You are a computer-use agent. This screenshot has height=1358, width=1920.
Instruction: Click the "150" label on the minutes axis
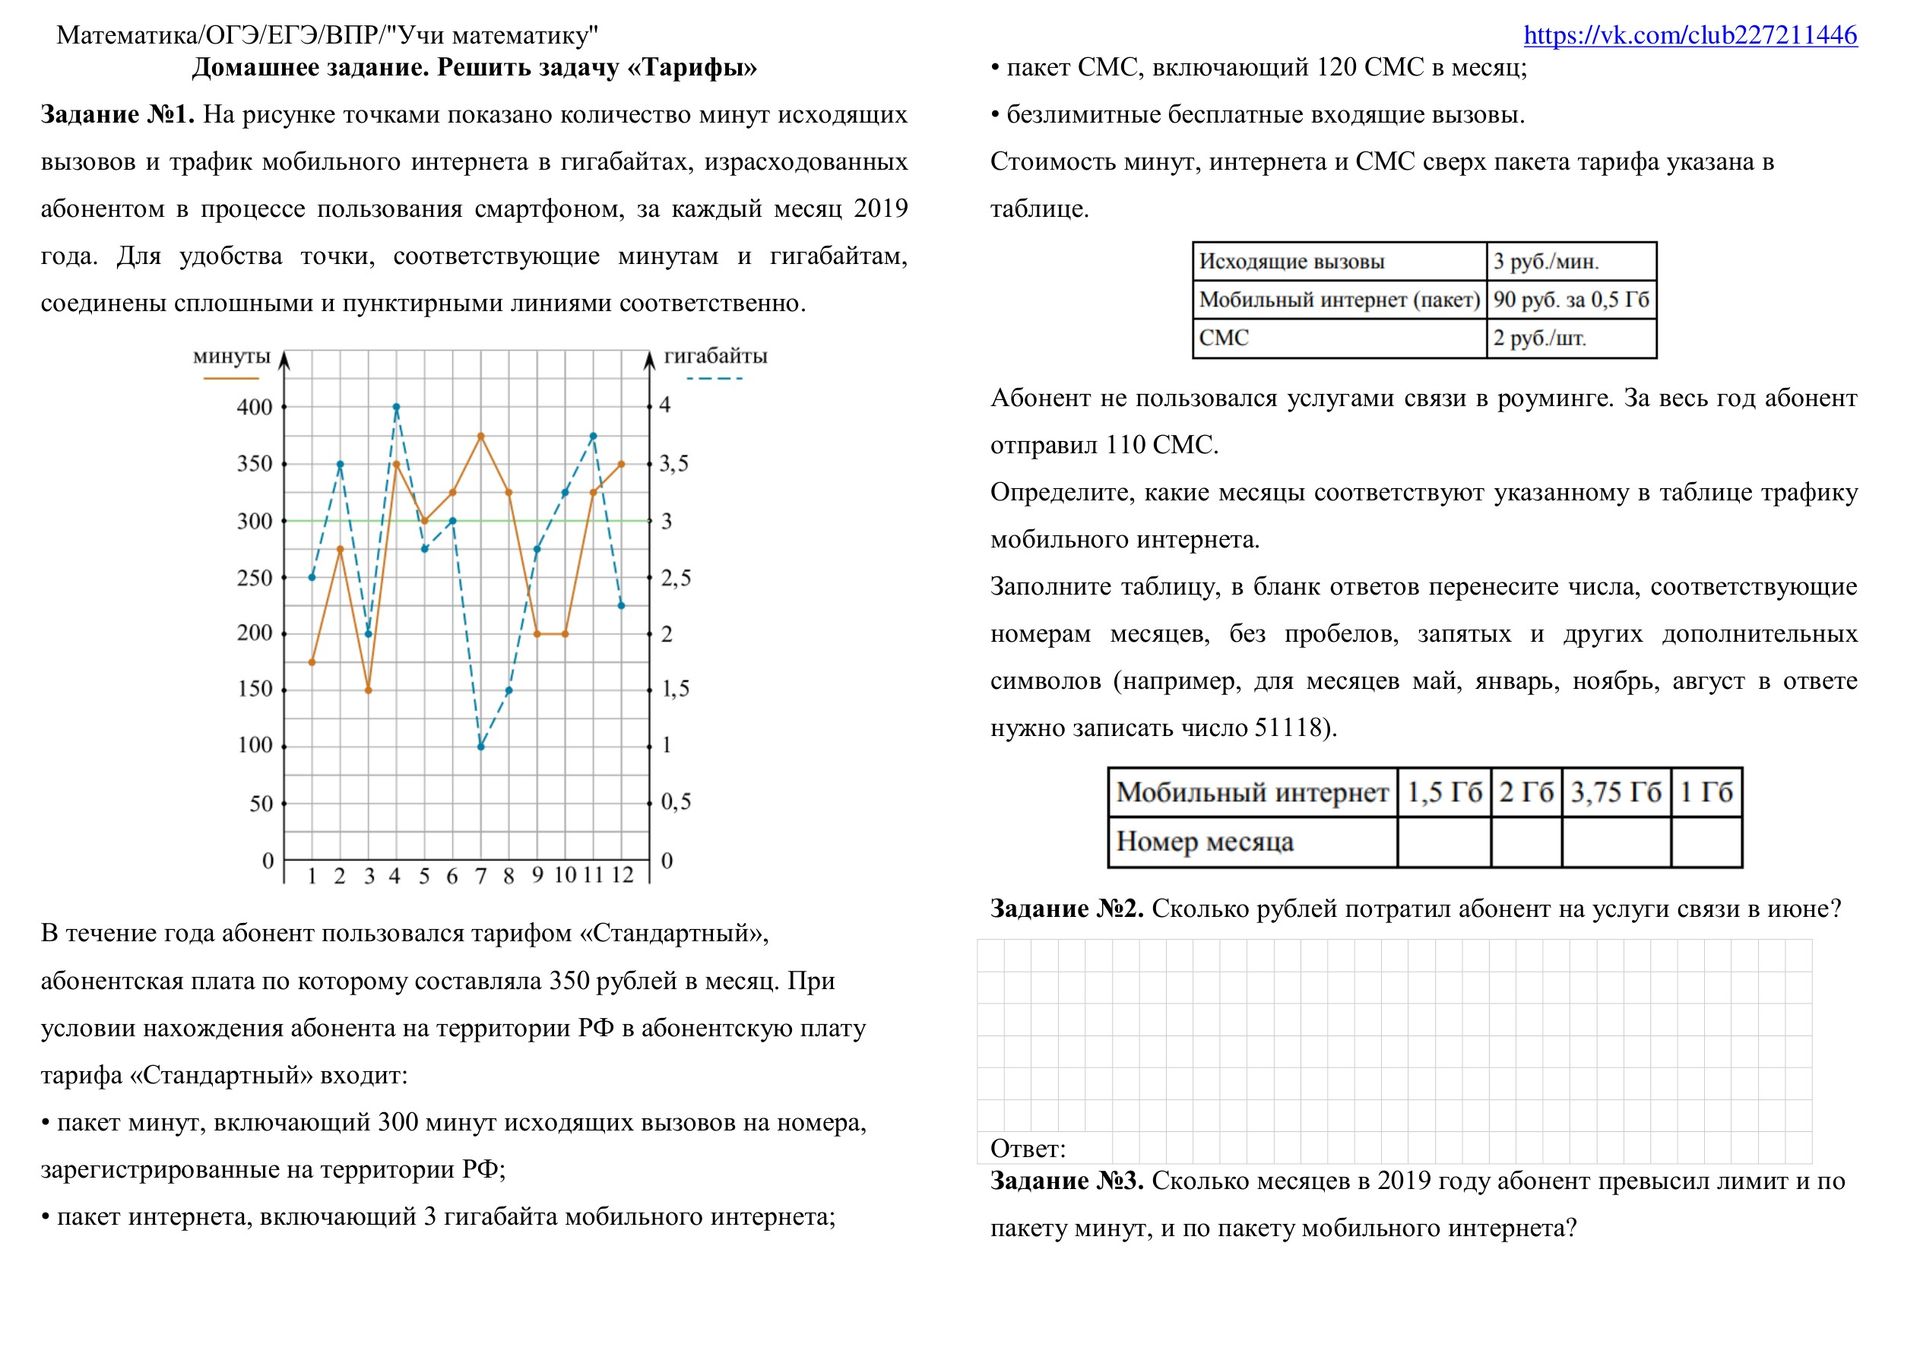click(254, 689)
